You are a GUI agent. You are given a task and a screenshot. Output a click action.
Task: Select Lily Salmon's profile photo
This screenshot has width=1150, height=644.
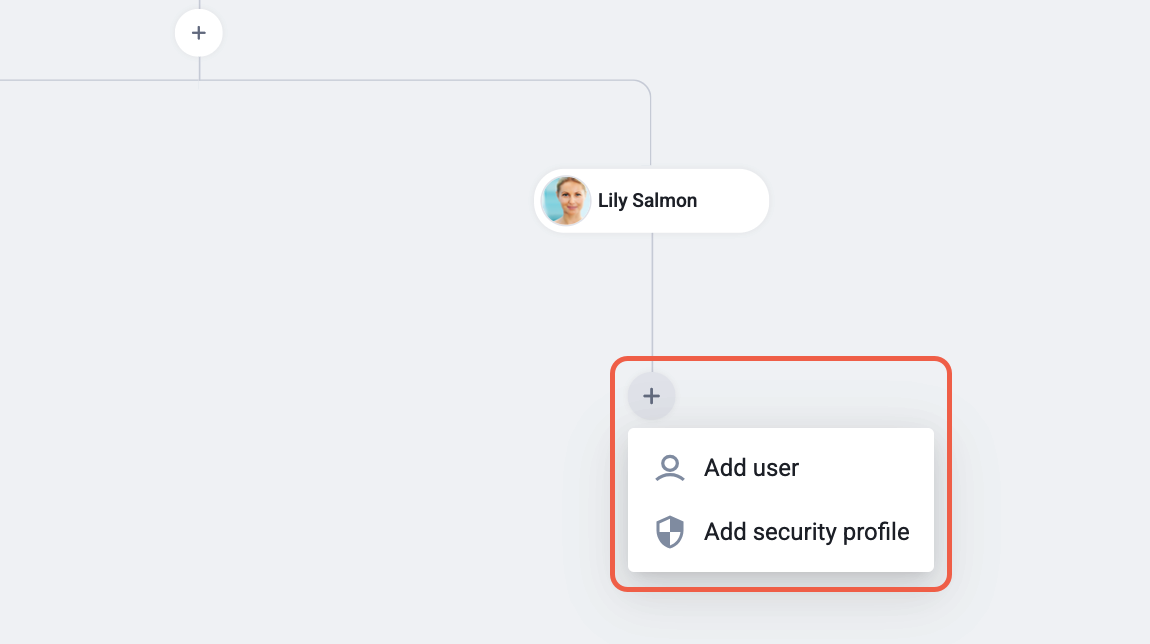point(565,200)
